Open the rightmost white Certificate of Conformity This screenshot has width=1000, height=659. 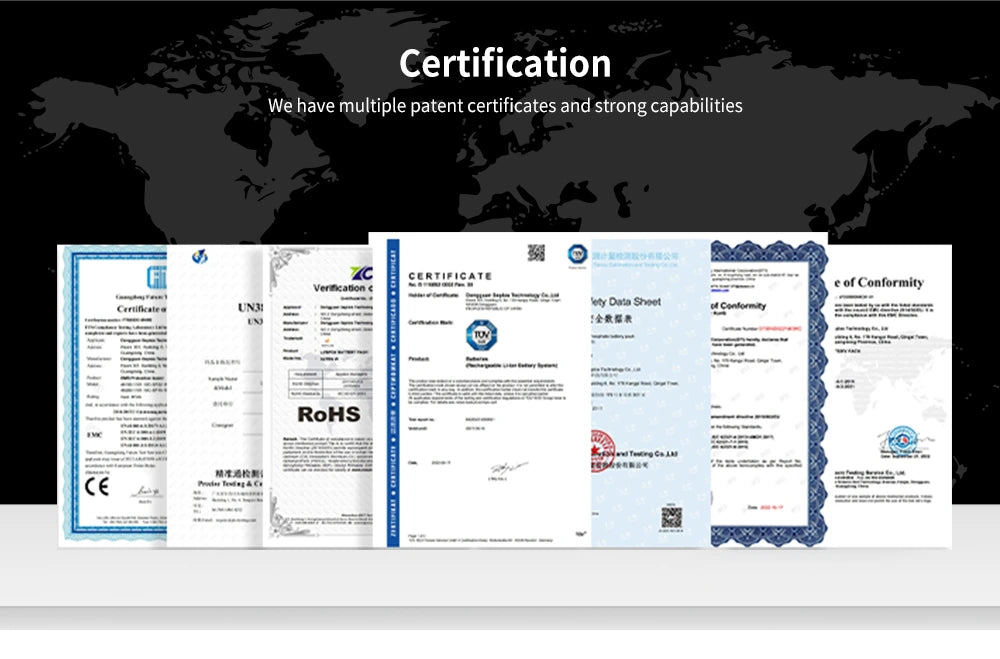(890, 396)
